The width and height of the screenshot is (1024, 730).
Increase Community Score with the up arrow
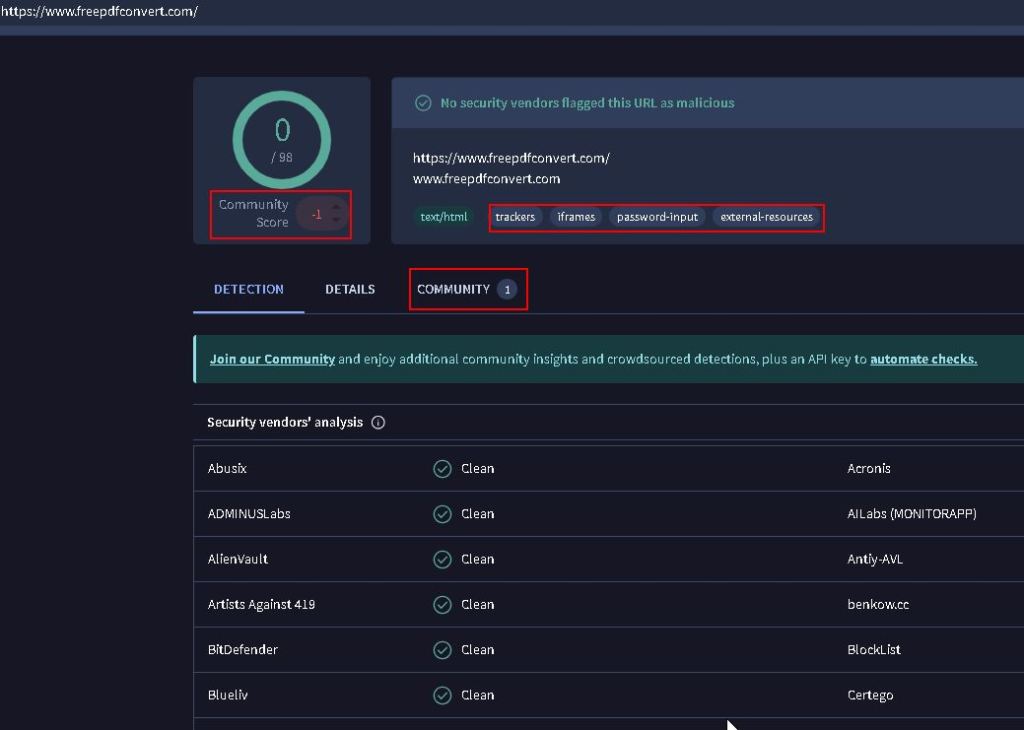click(x=336, y=207)
